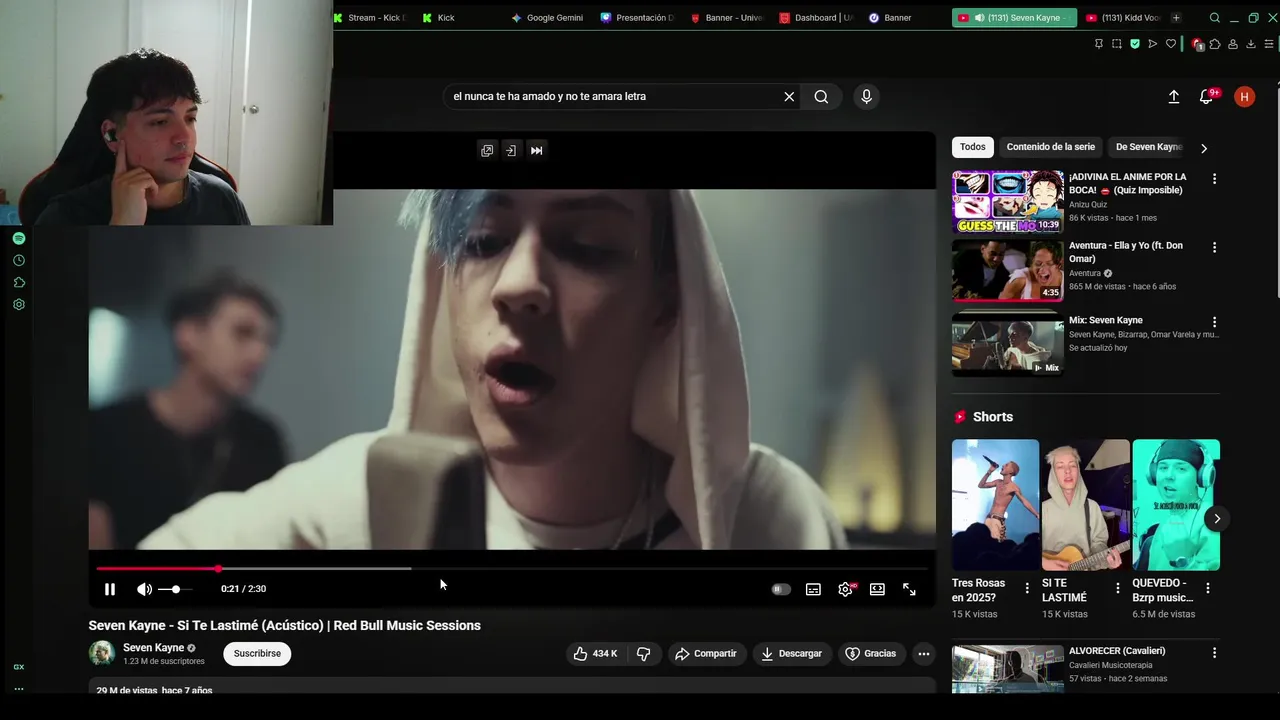This screenshot has height=720, width=1280.
Task: Open the browser extensions cube icon
Action: (x=1215, y=44)
